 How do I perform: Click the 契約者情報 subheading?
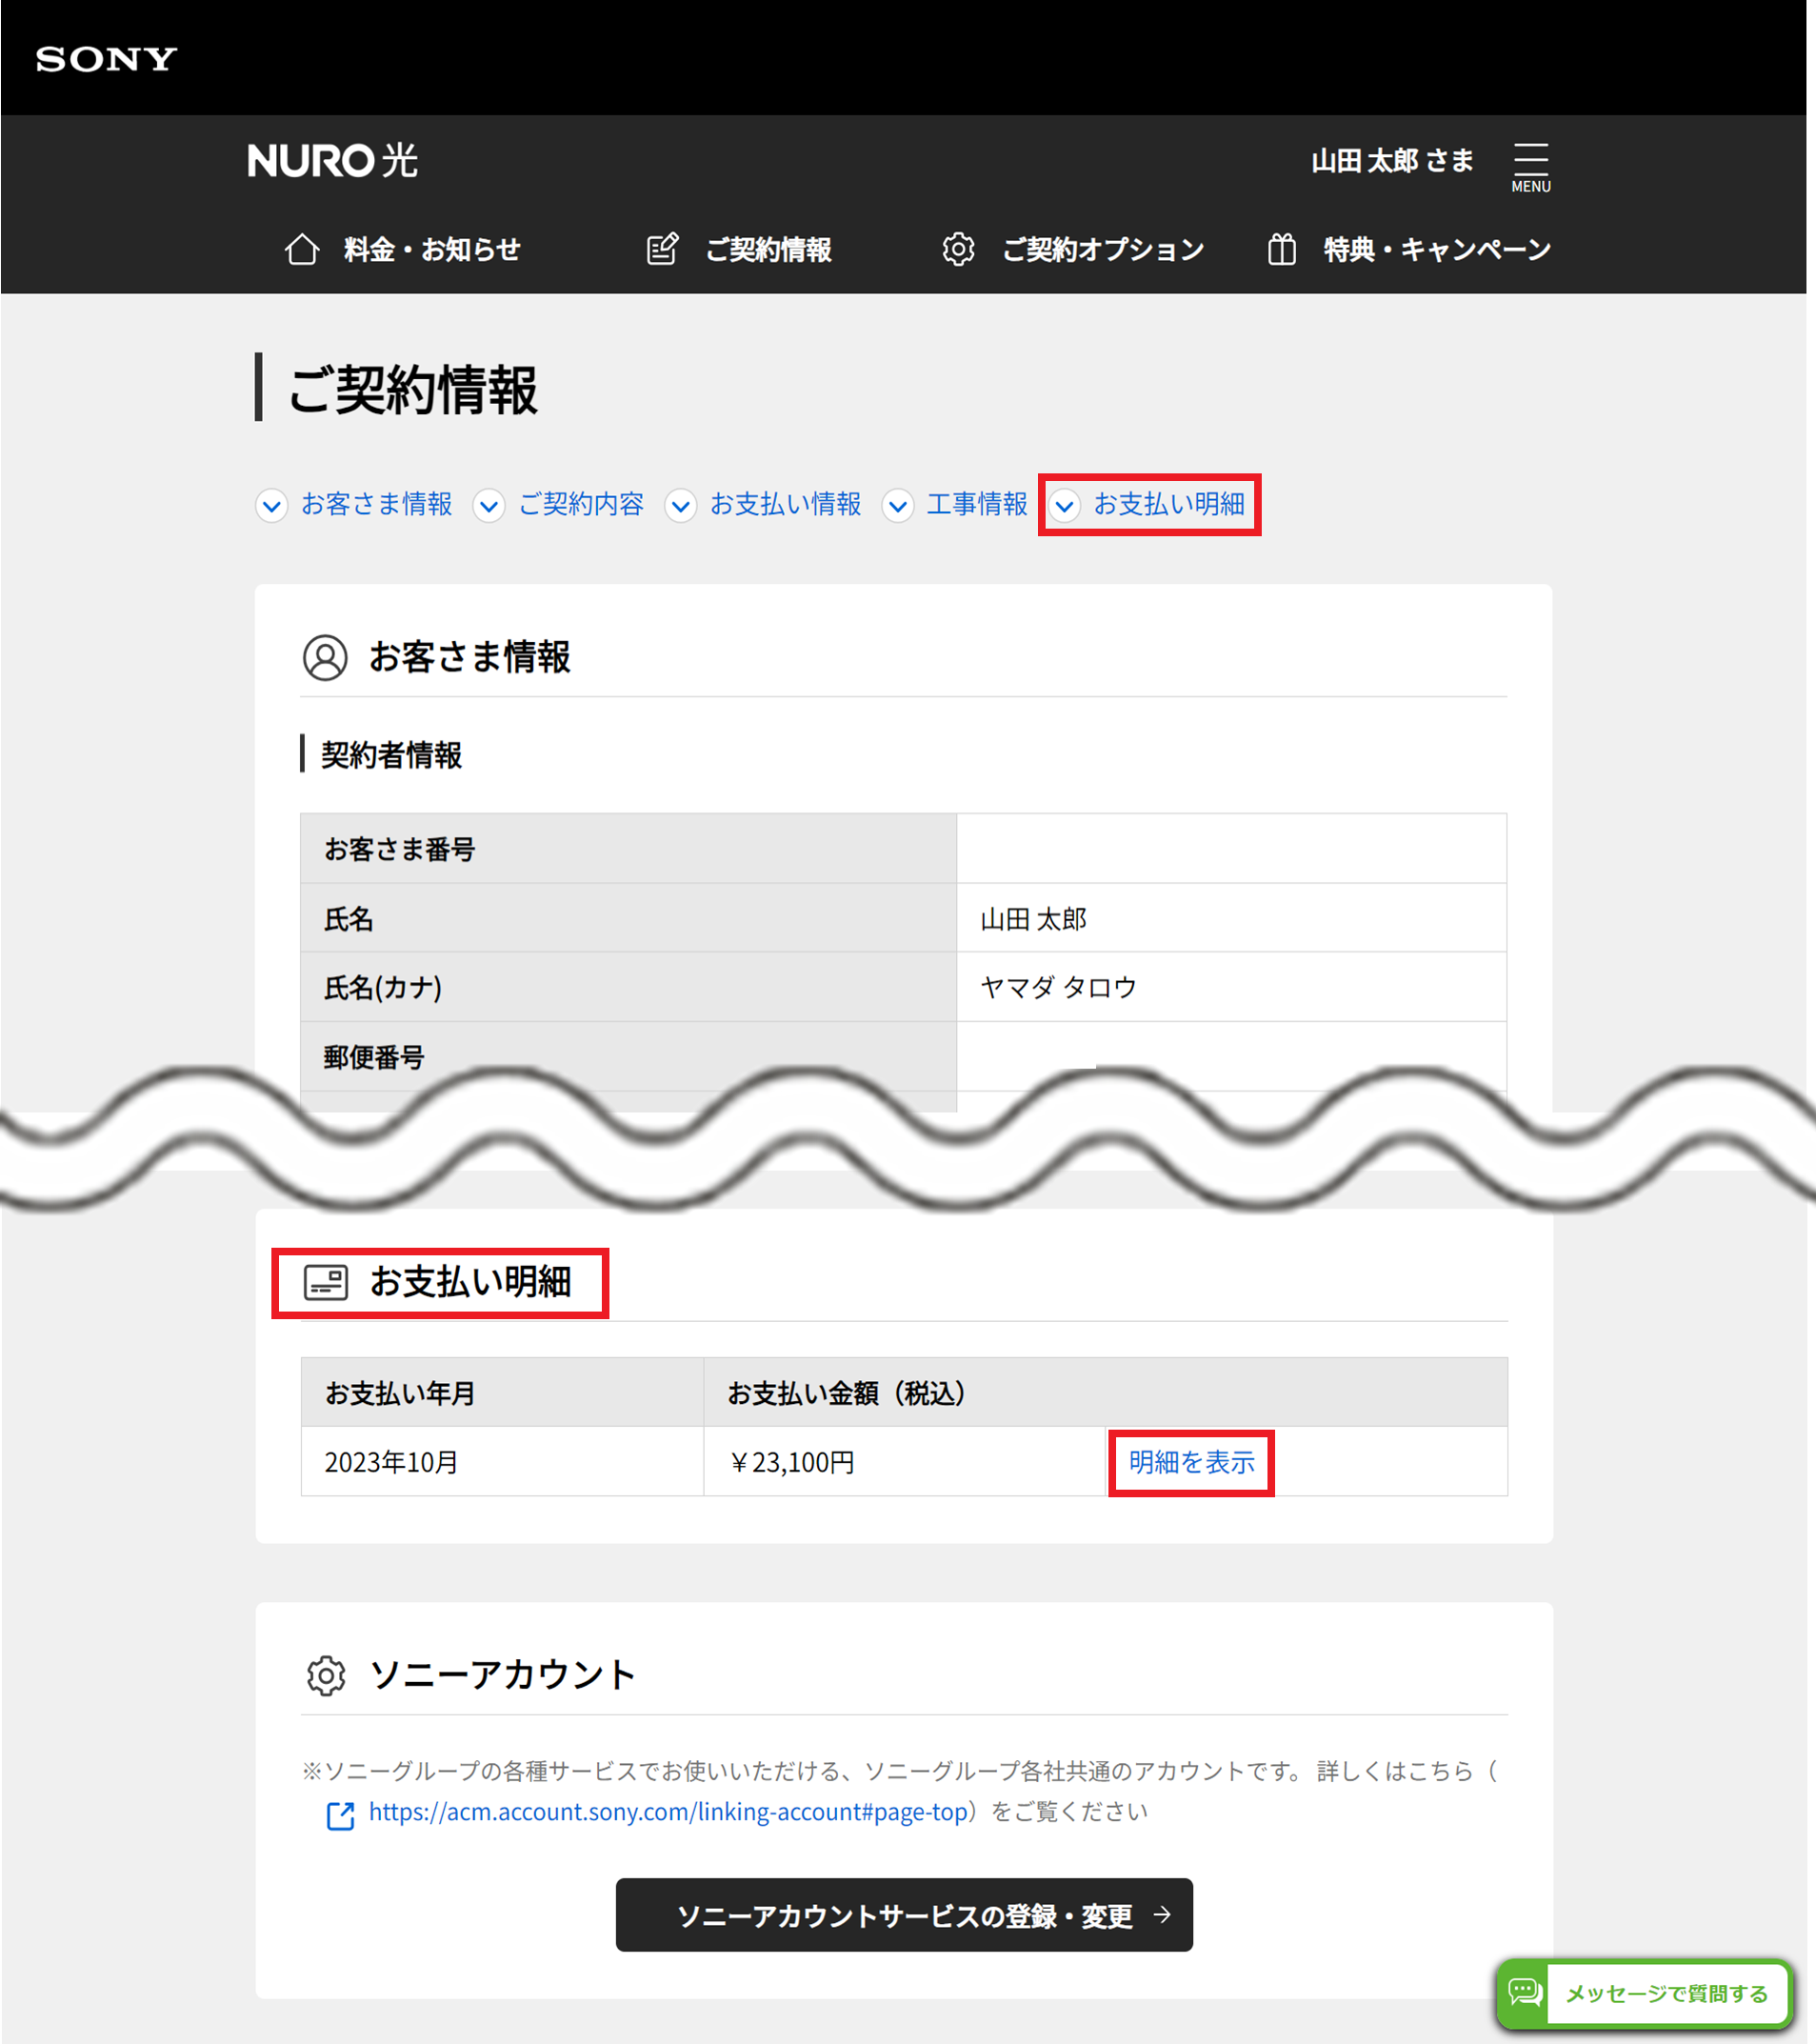(x=391, y=755)
